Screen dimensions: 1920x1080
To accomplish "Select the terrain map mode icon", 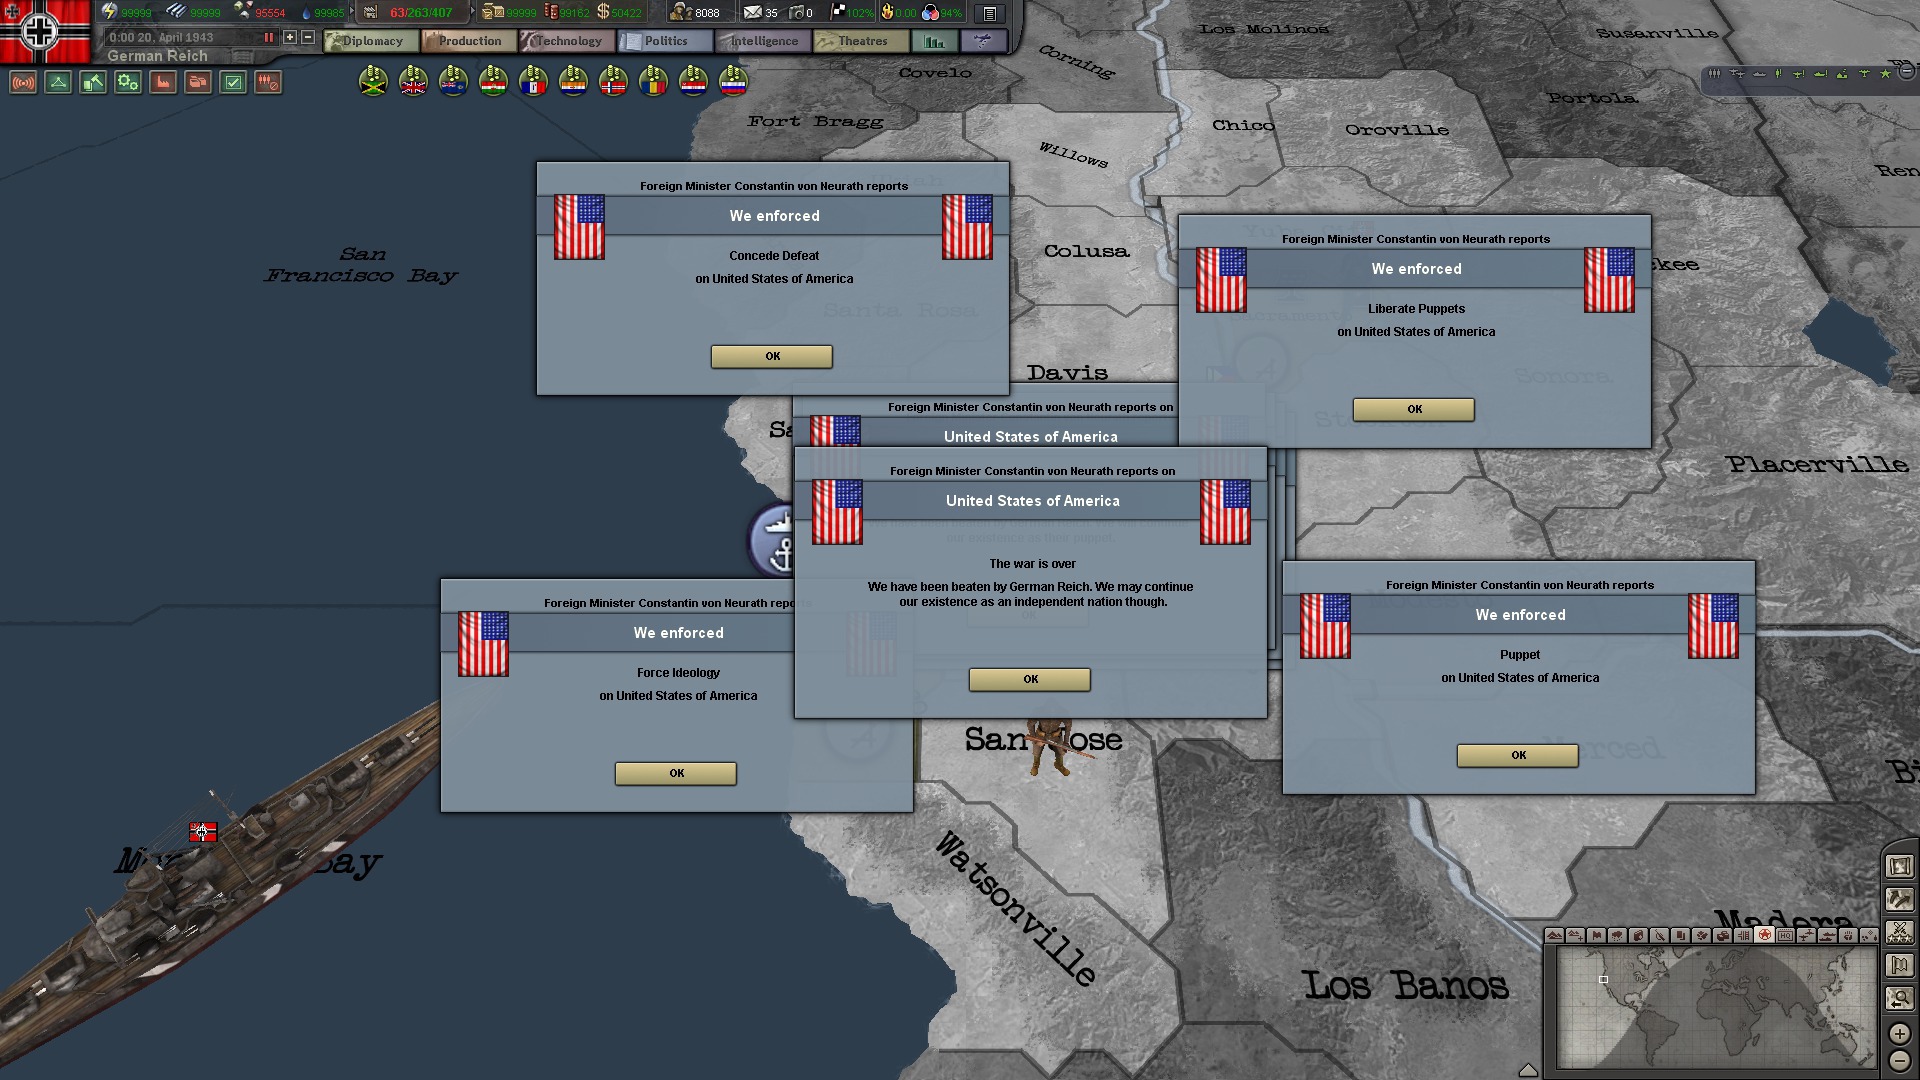I will pyautogui.click(x=1554, y=935).
